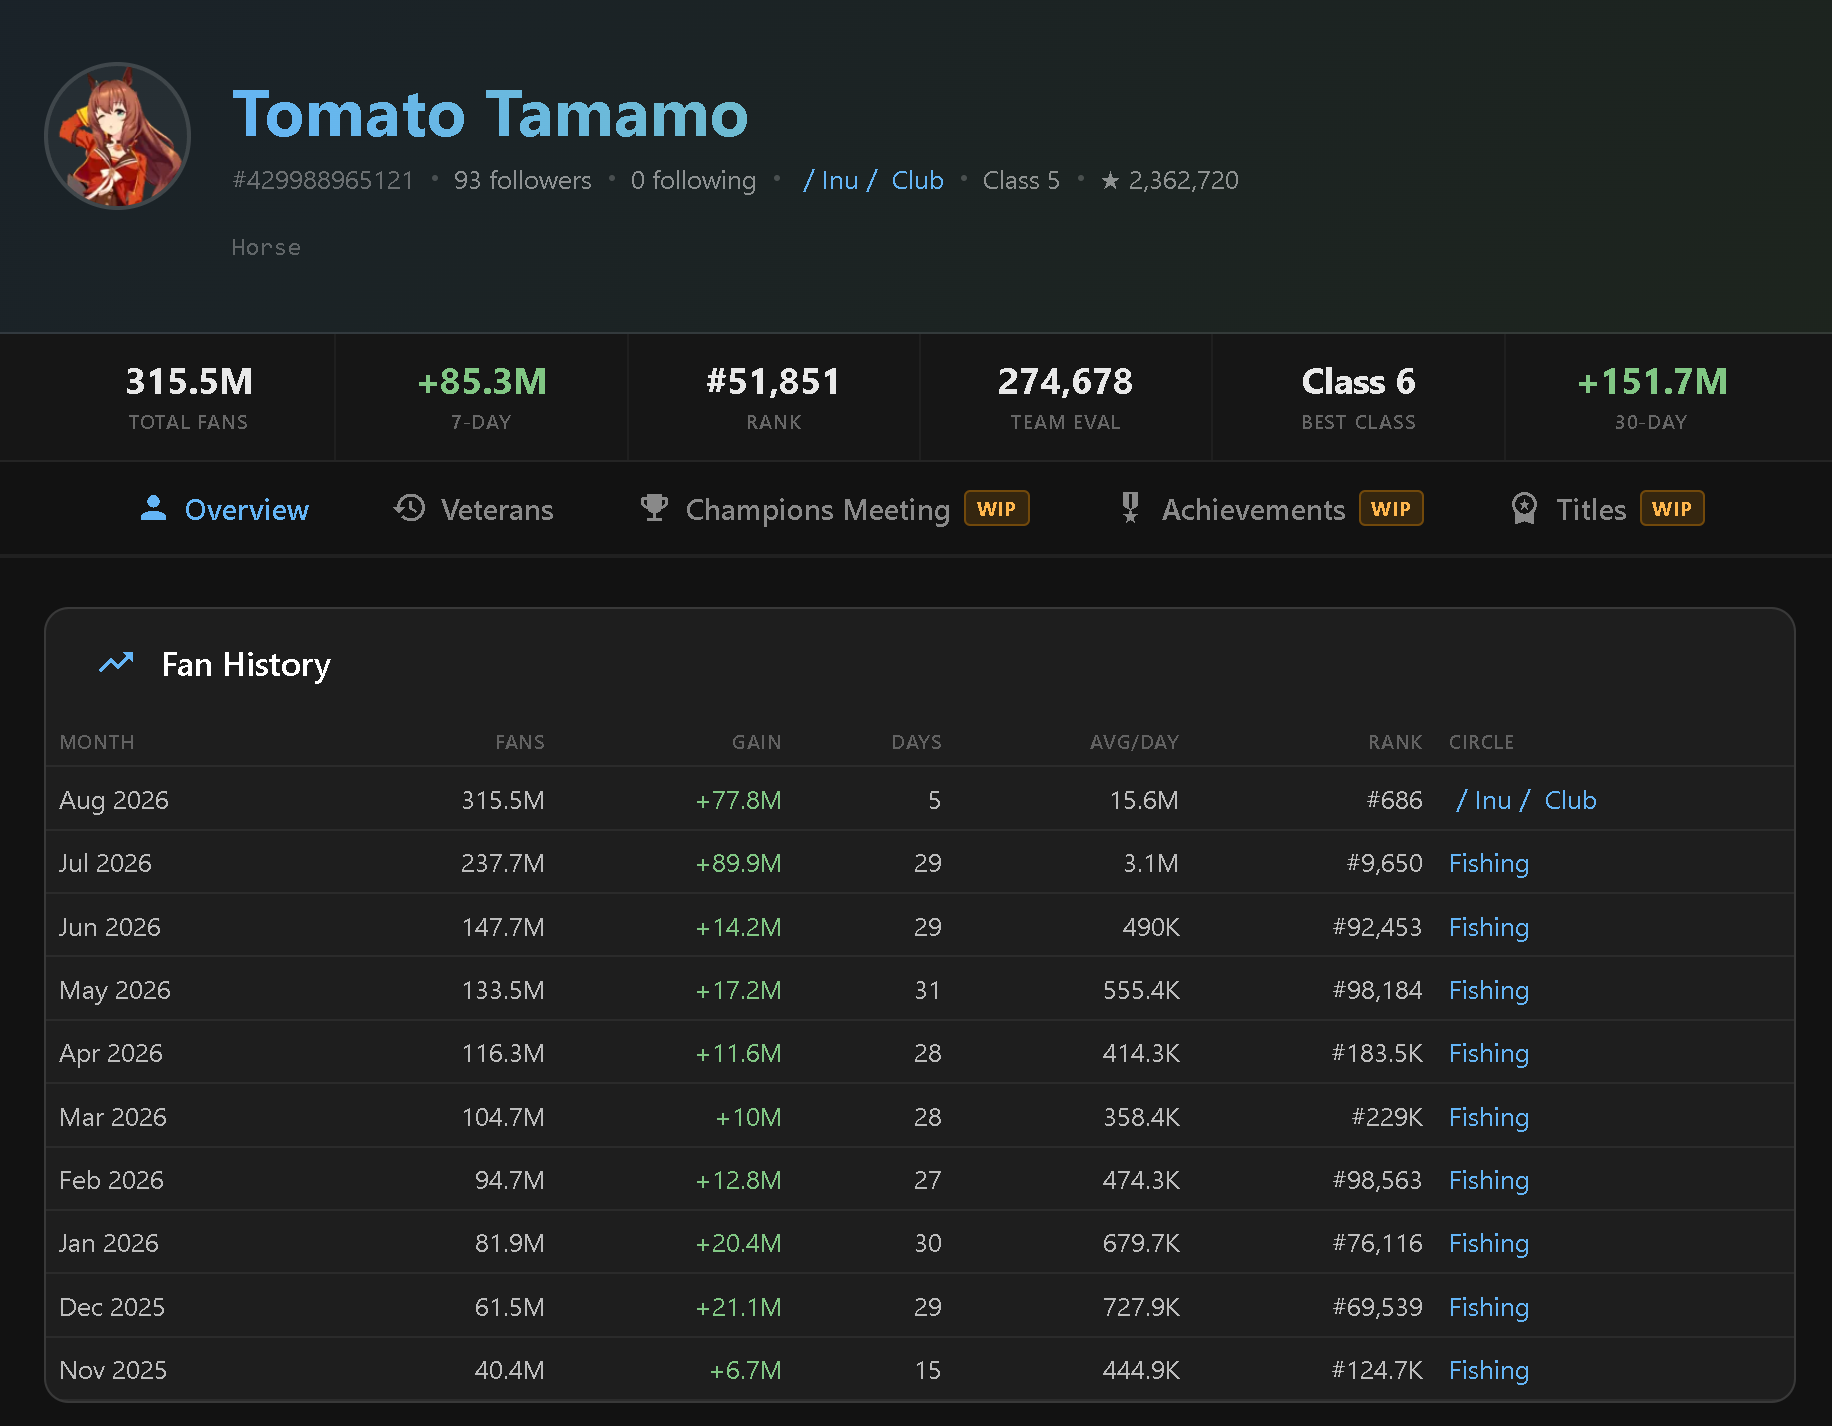Click the #9,650 rank value

pos(1385,863)
